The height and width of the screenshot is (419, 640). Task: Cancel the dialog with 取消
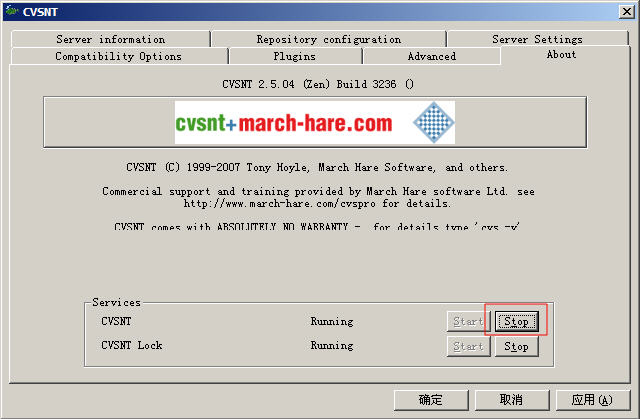pos(510,400)
